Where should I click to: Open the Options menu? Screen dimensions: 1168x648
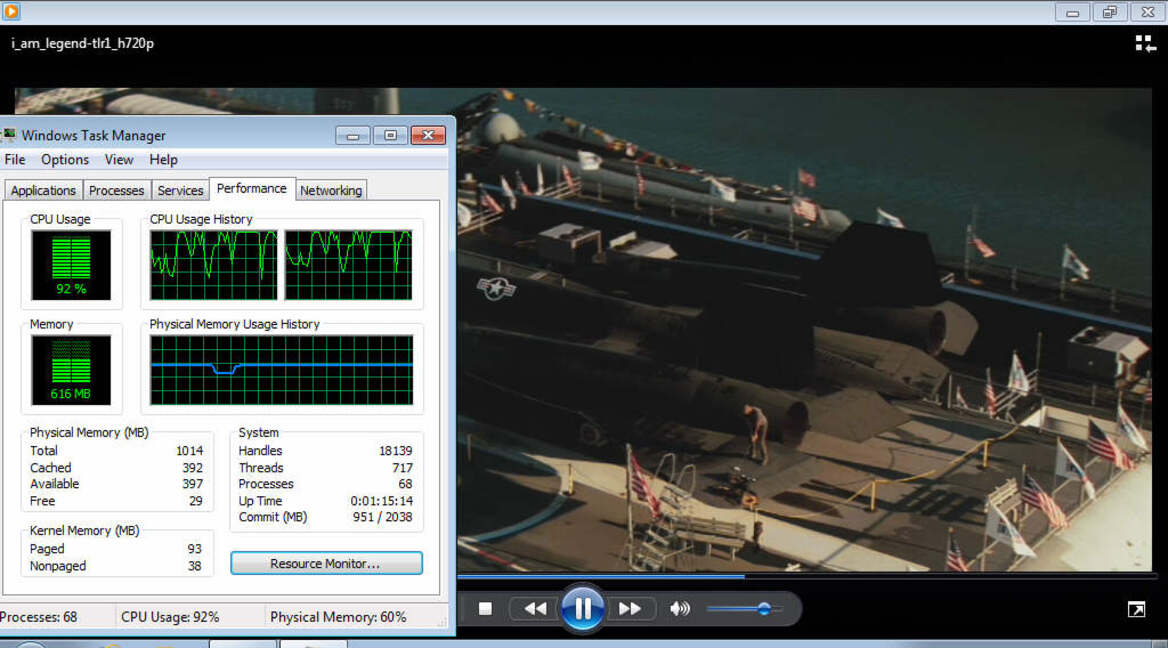[x=65, y=159]
